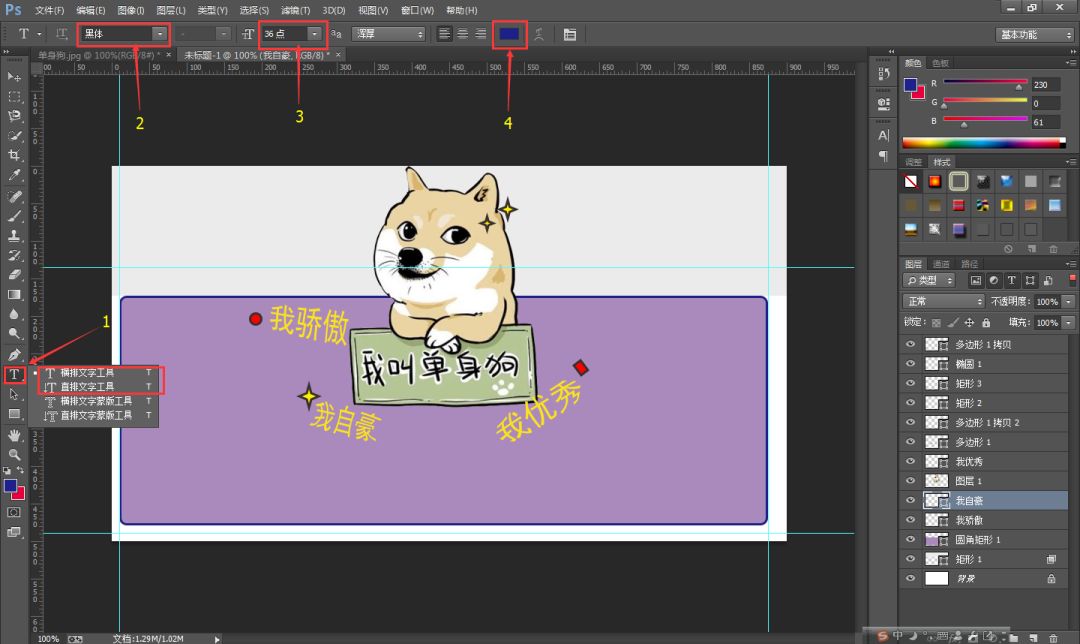1080x644 pixels.
Task: Switch to the 通道 panel tab
Action: (941, 264)
